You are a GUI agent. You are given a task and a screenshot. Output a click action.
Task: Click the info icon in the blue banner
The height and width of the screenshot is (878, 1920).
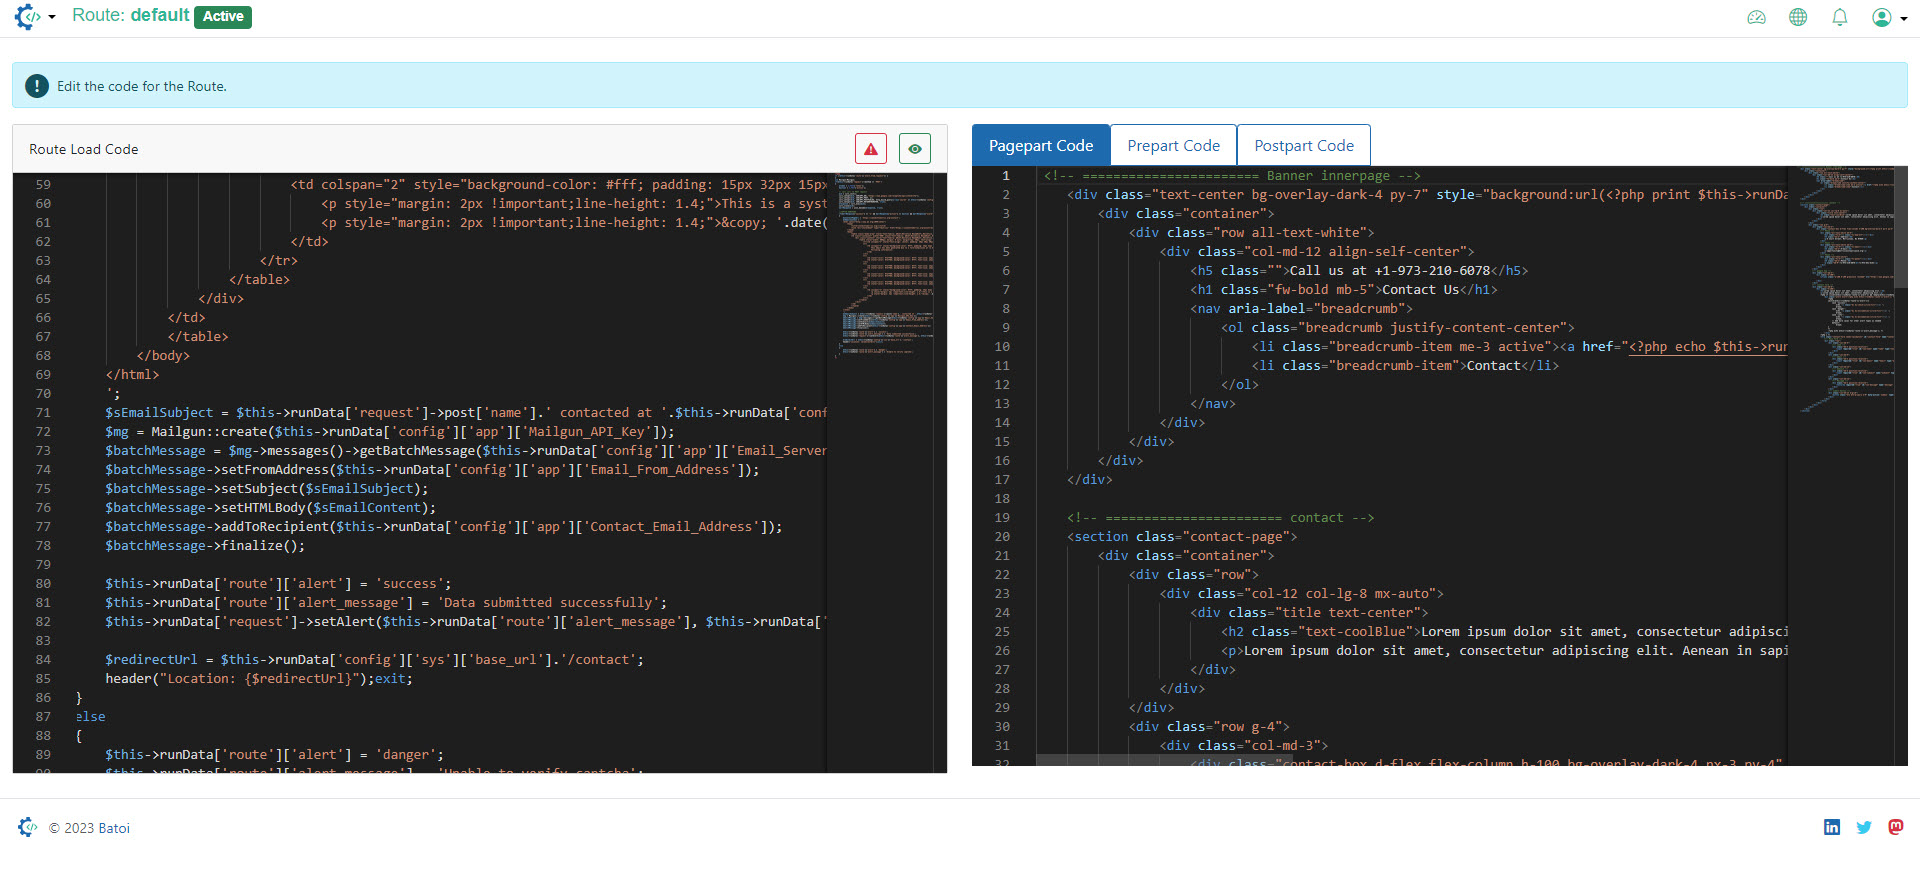pos(37,86)
